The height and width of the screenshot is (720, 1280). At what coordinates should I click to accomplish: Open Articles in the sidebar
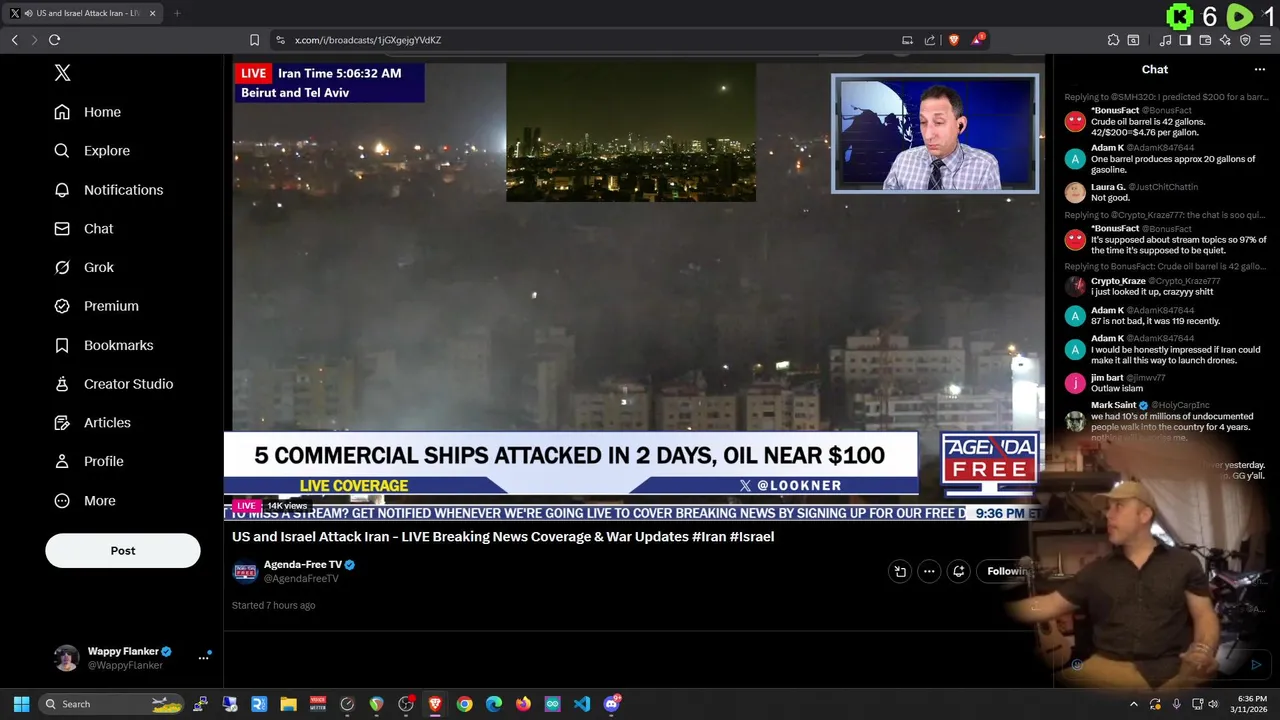[92, 423]
